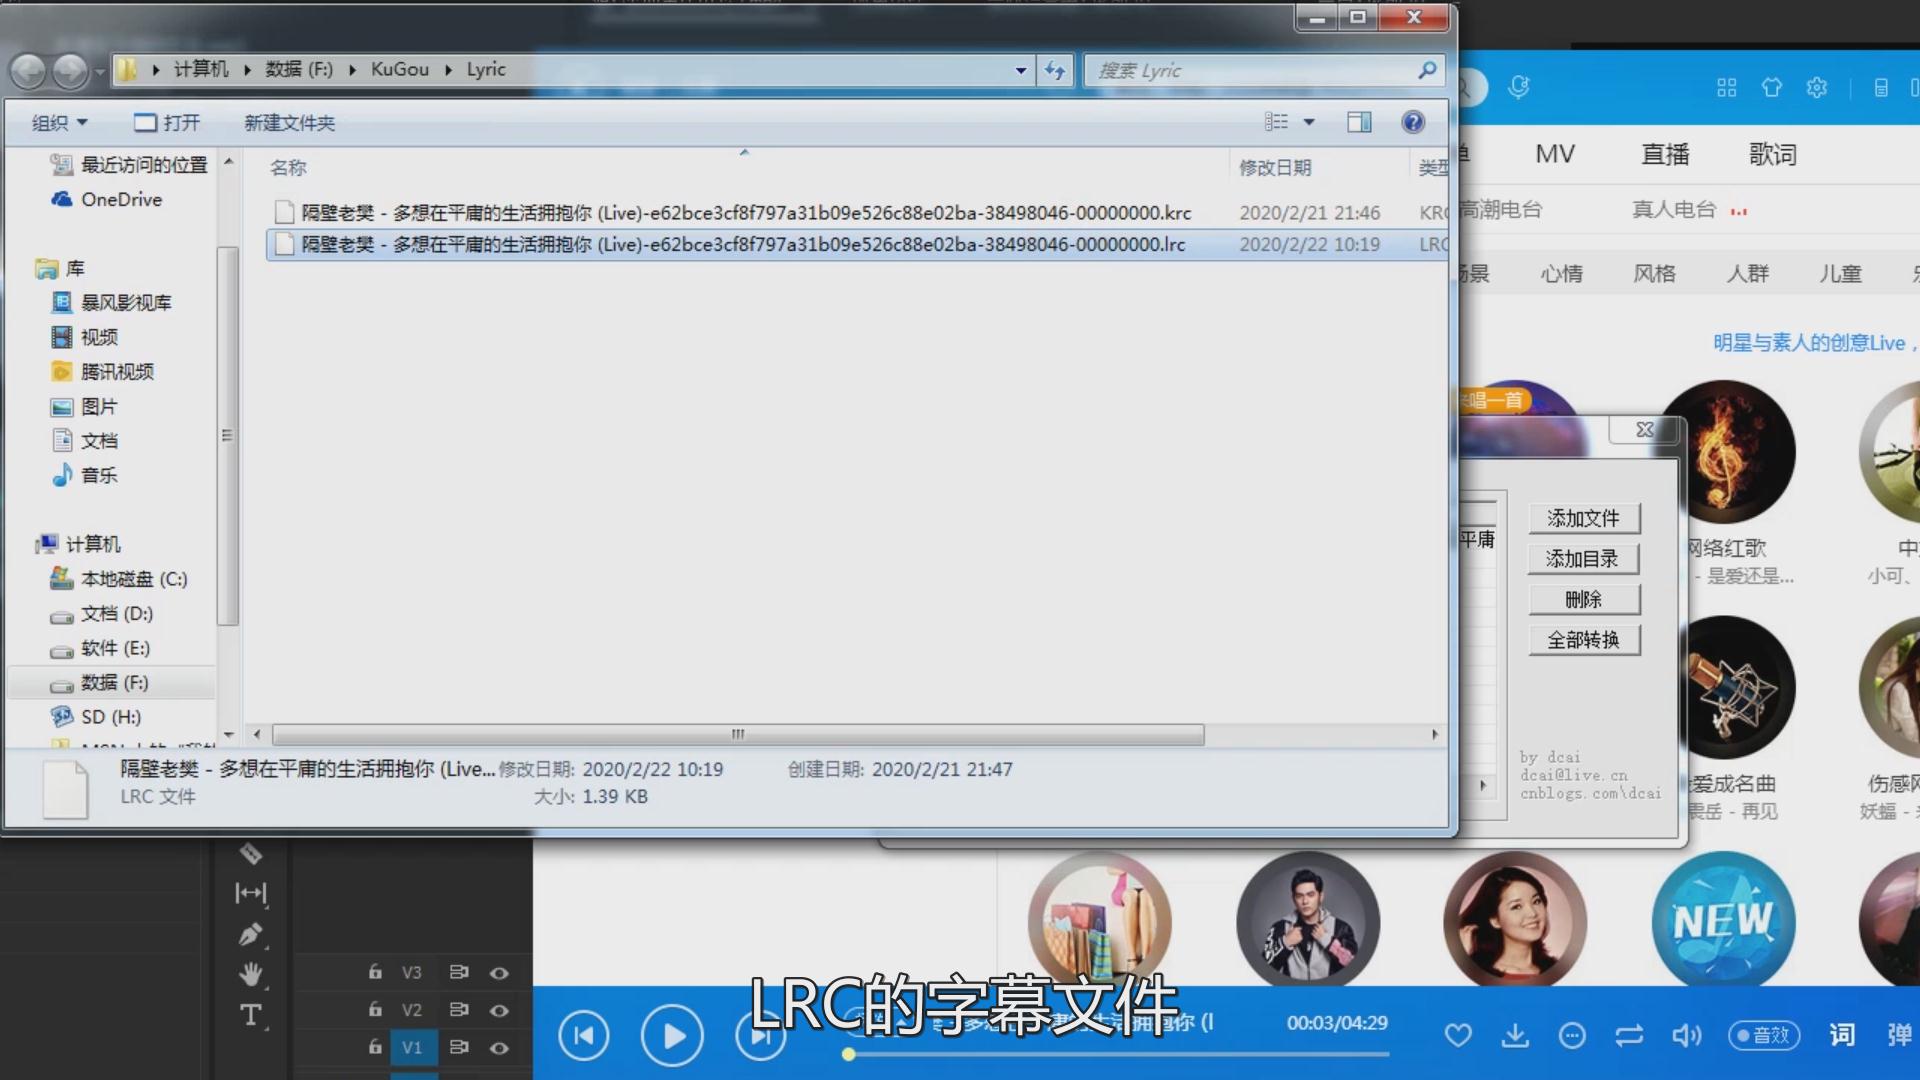Open the 组织 dropdown menu

point(60,122)
